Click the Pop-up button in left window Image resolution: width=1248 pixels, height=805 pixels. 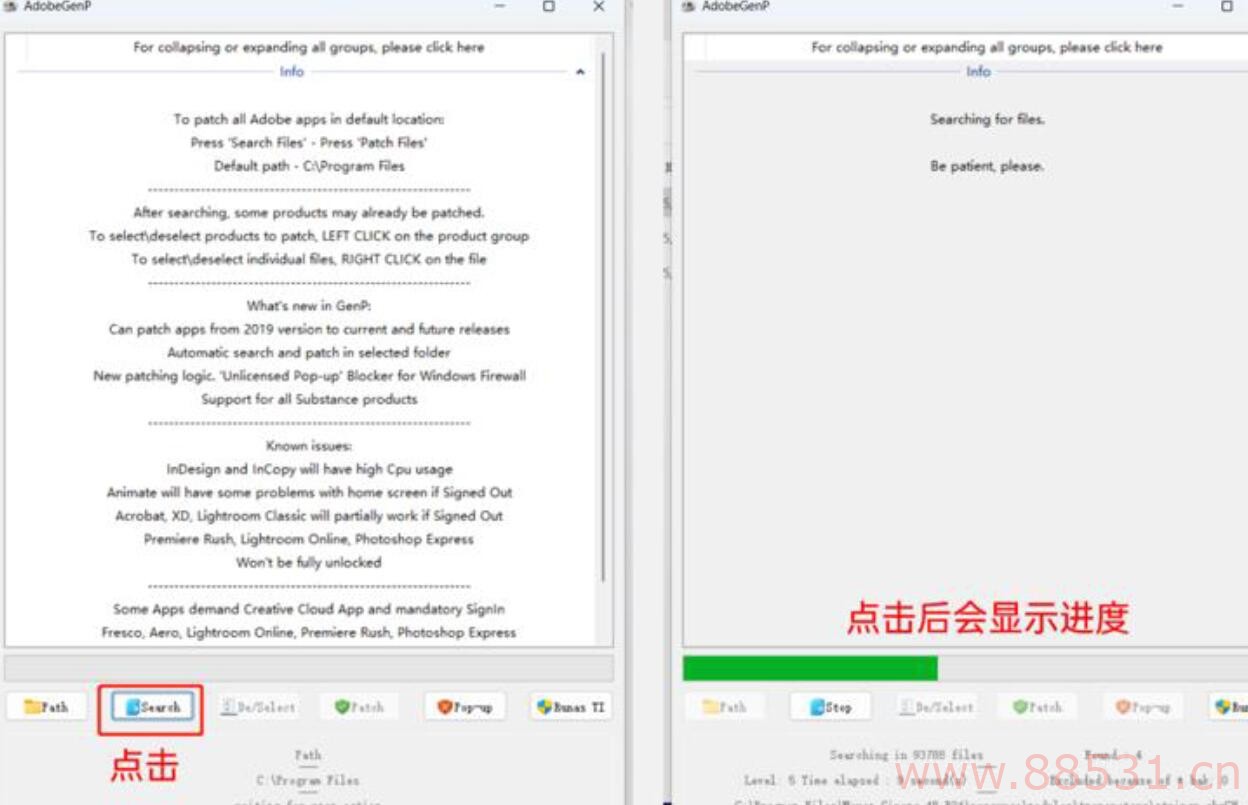464,706
